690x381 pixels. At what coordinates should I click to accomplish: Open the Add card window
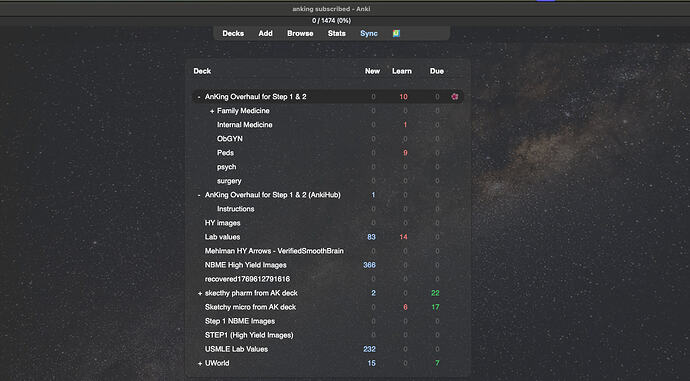(265, 33)
